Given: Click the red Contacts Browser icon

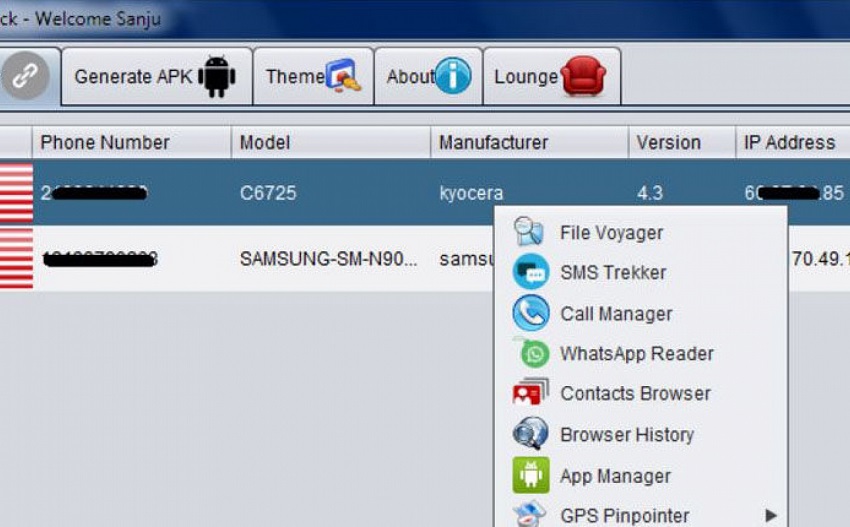Looking at the screenshot, I should tap(530, 393).
